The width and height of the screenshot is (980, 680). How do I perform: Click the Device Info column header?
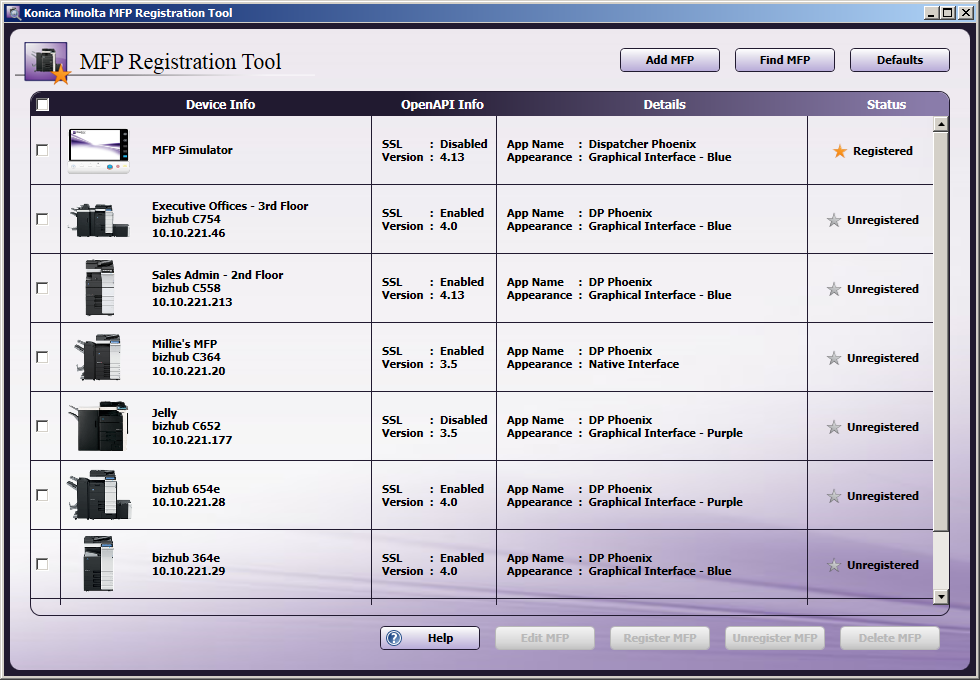click(x=220, y=104)
